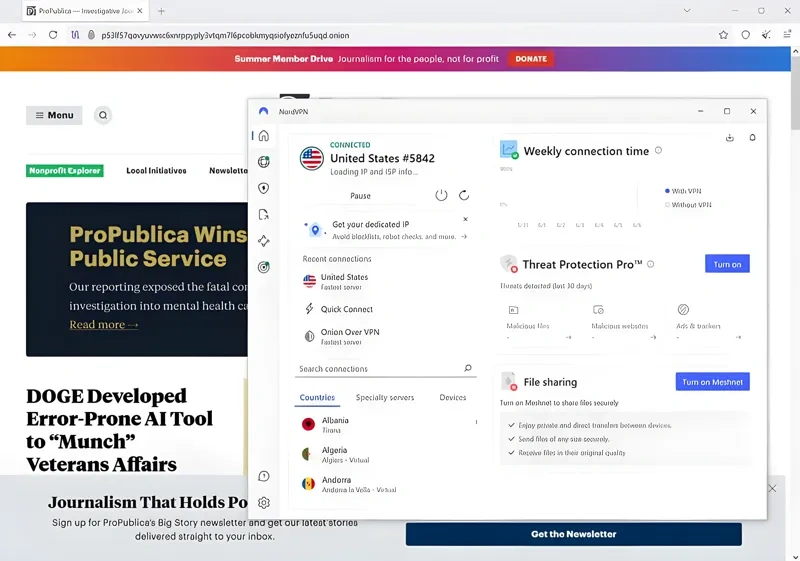The width and height of the screenshot is (800, 561).
Task: Open Albania more options menu
Action: (x=476, y=422)
